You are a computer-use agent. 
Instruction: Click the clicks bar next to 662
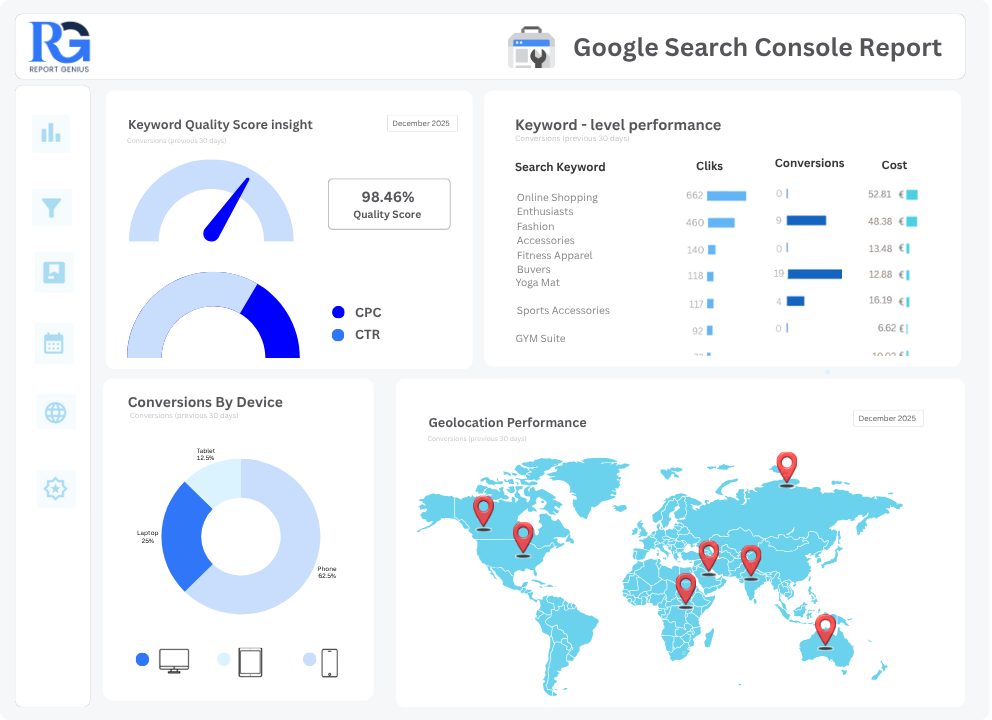click(x=726, y=196)
